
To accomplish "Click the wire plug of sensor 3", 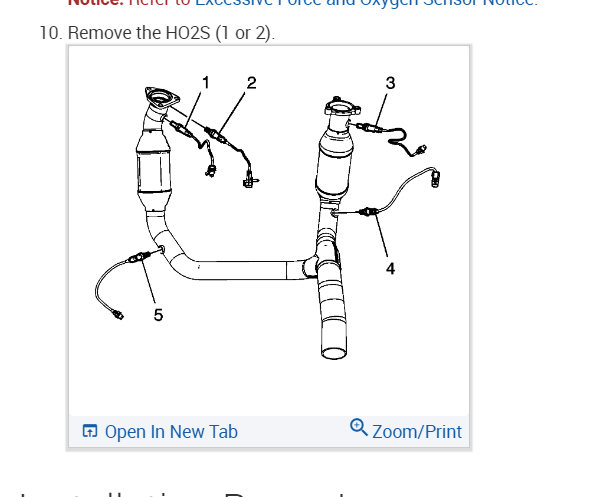I will click(x=421, y=149).
